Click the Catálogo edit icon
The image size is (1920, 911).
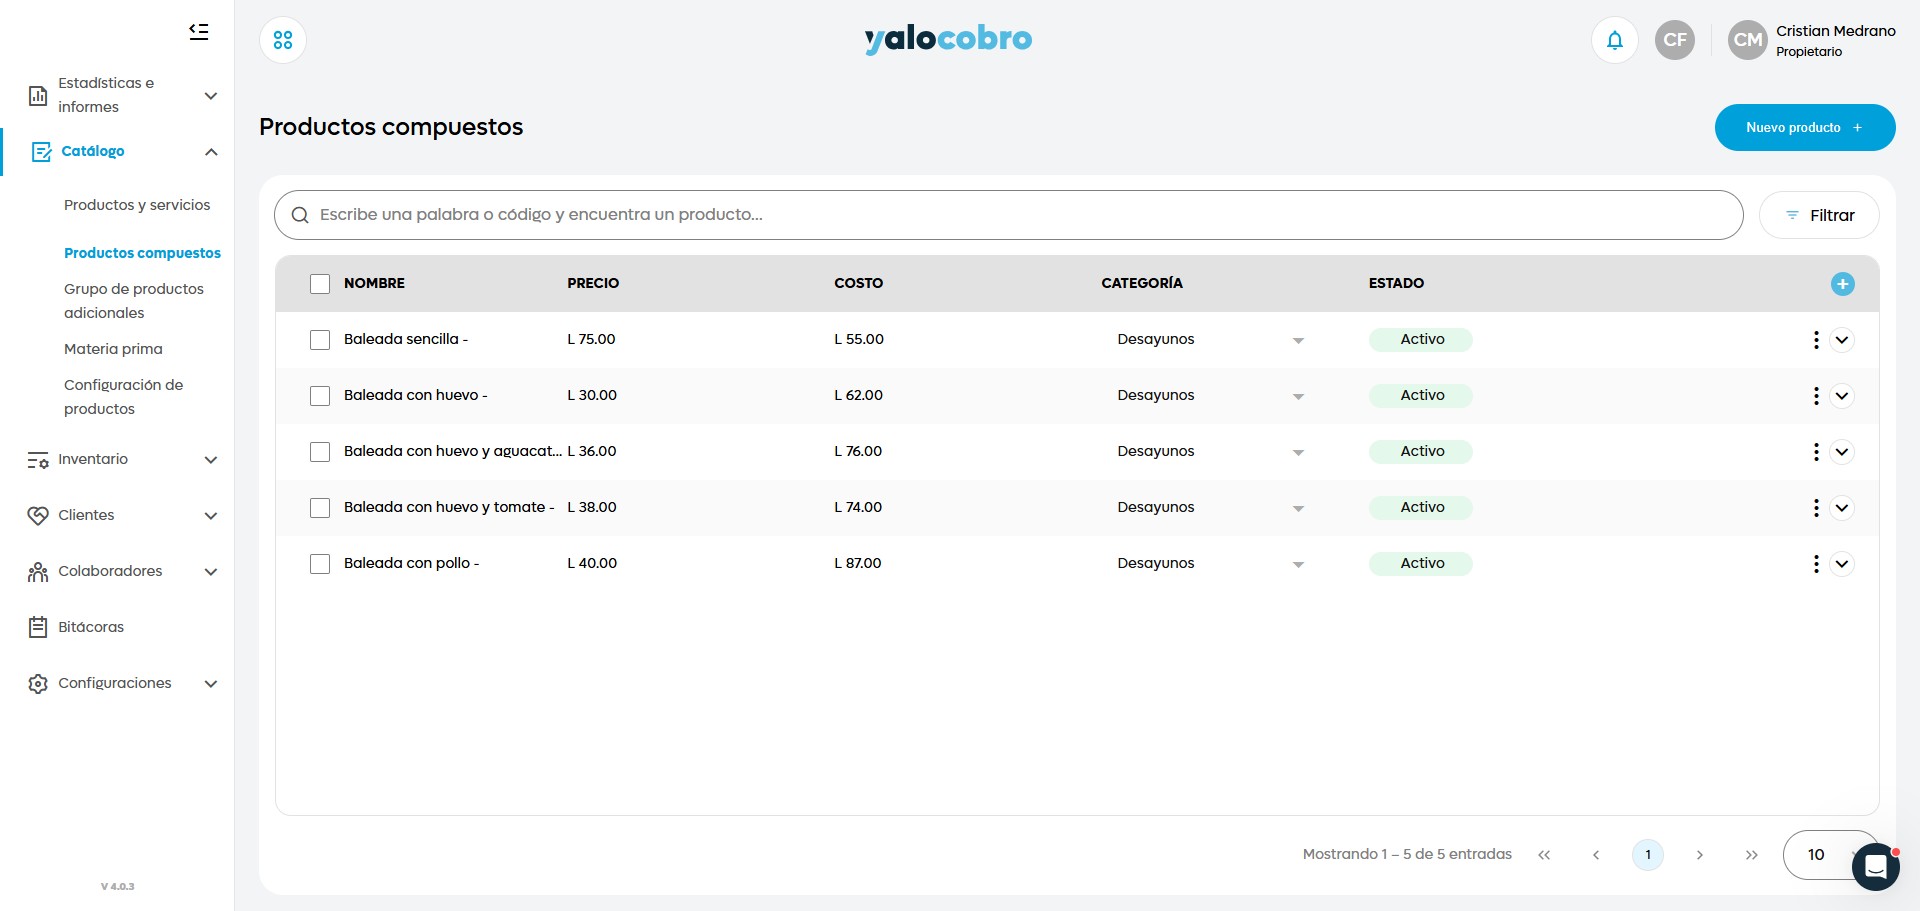tap(41, 152)
